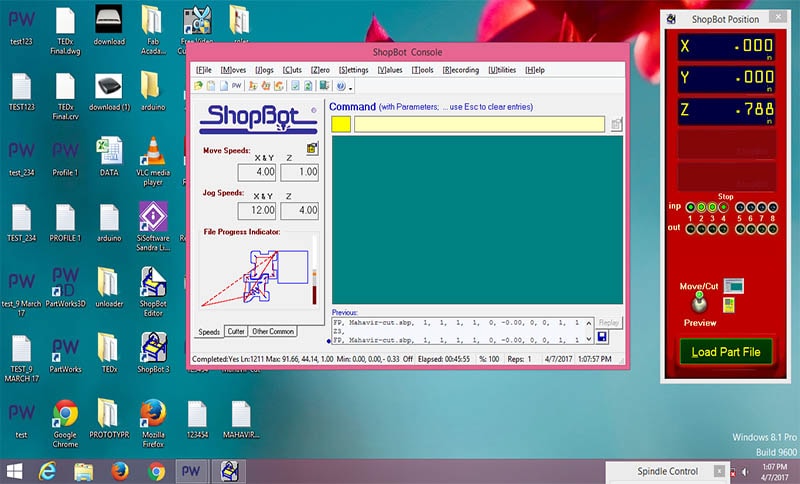Image resolution: width=800 pixels, height=484 pixels.
Task: Open VLC media player desktop icon
Action: point(153,161)
